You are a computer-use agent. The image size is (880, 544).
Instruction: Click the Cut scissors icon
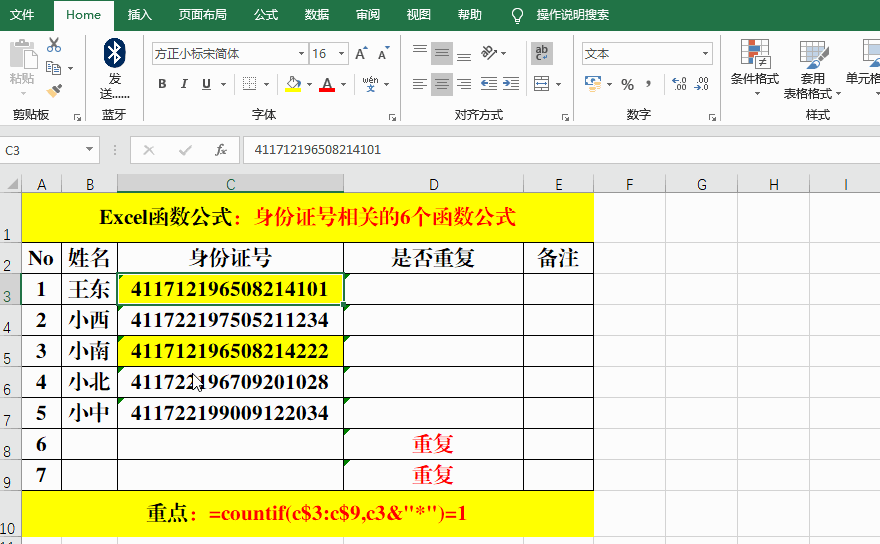54,45
